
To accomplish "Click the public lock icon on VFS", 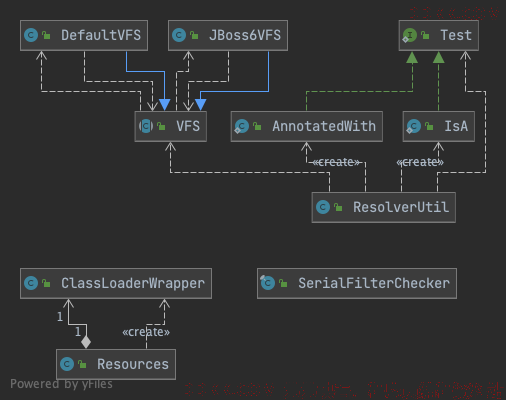I will 161,126.
